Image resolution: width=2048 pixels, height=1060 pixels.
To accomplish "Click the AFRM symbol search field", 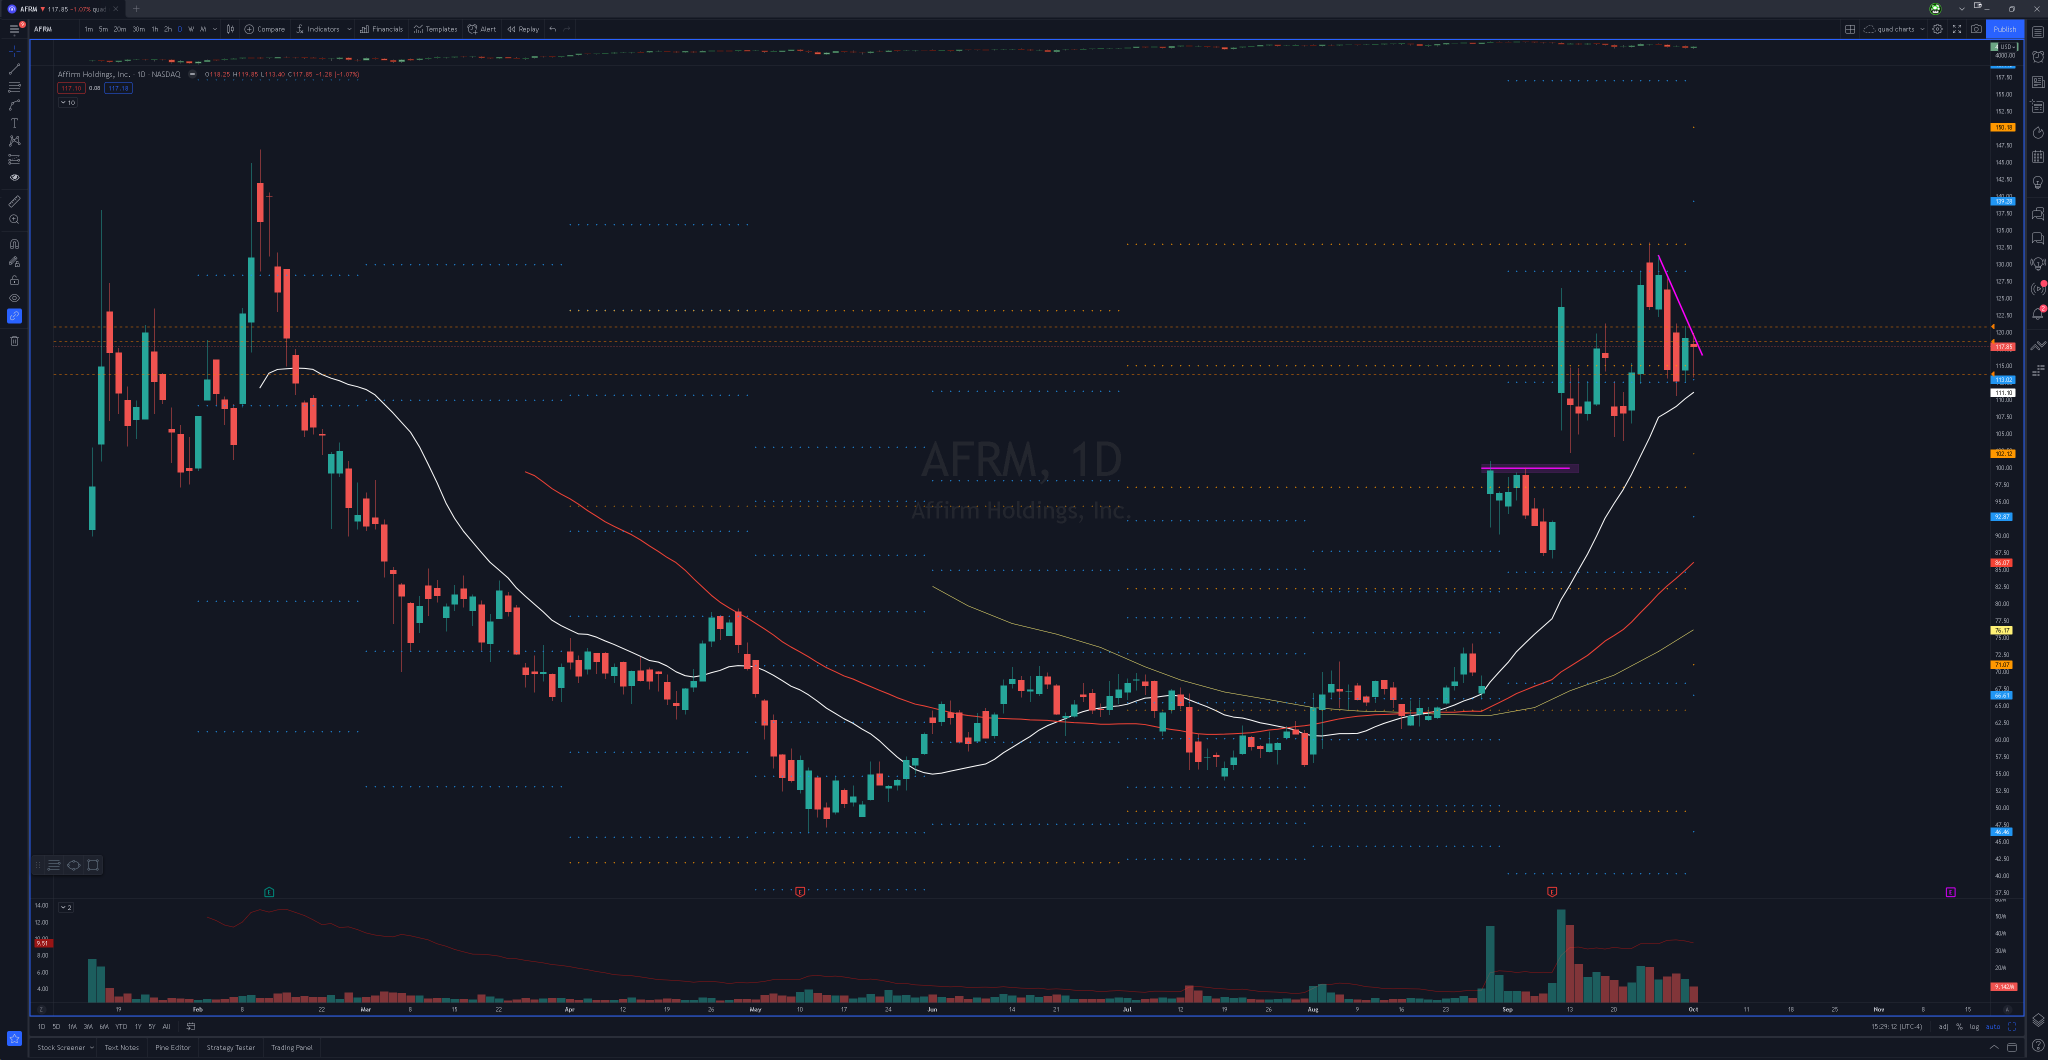I will [55, 29].
